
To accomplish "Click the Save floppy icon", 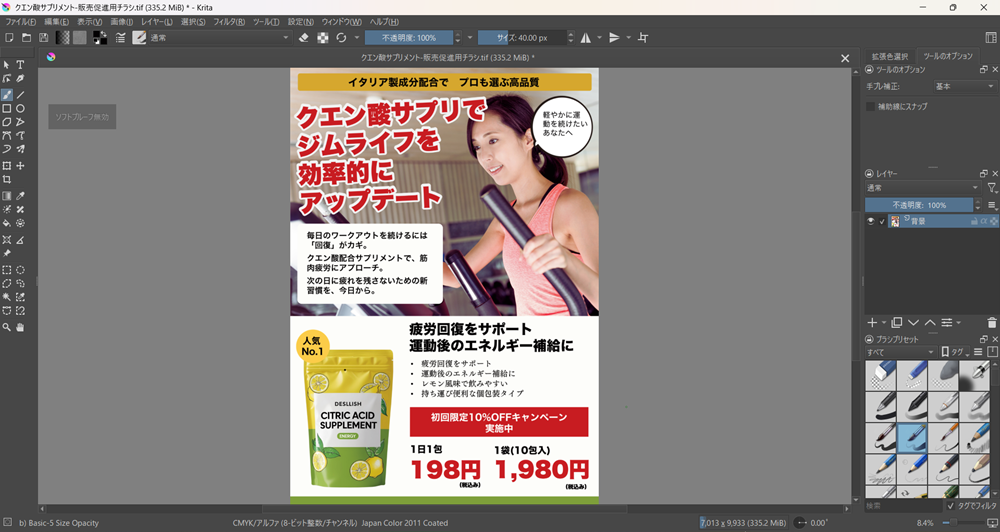I will (x=43, y=38).
